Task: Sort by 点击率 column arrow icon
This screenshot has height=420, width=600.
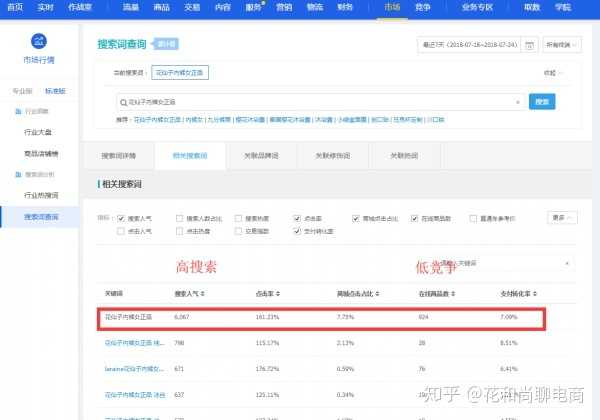Action: point(274,295)
